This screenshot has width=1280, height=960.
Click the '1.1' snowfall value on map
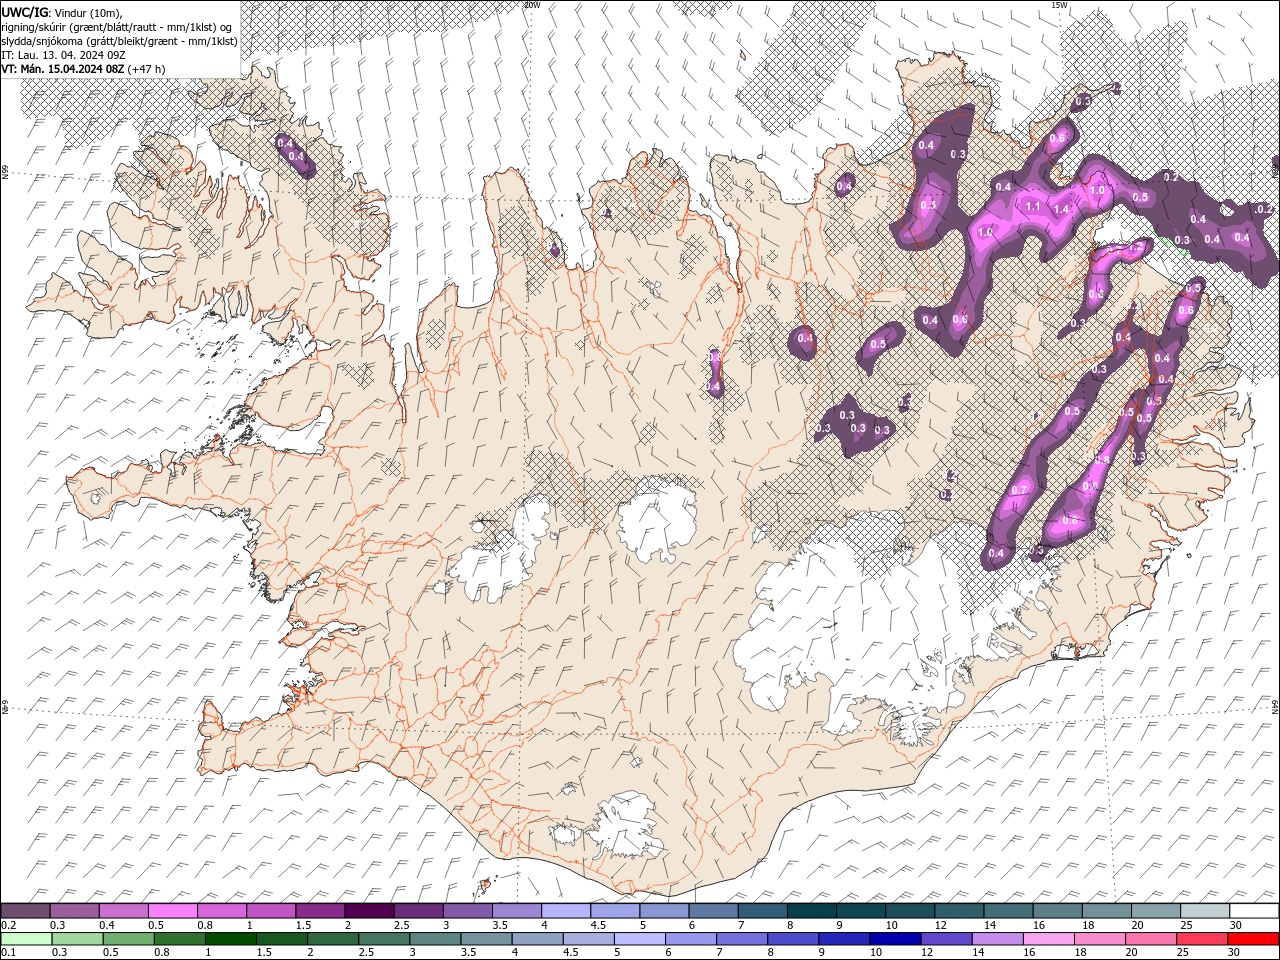coord(1033,207)
